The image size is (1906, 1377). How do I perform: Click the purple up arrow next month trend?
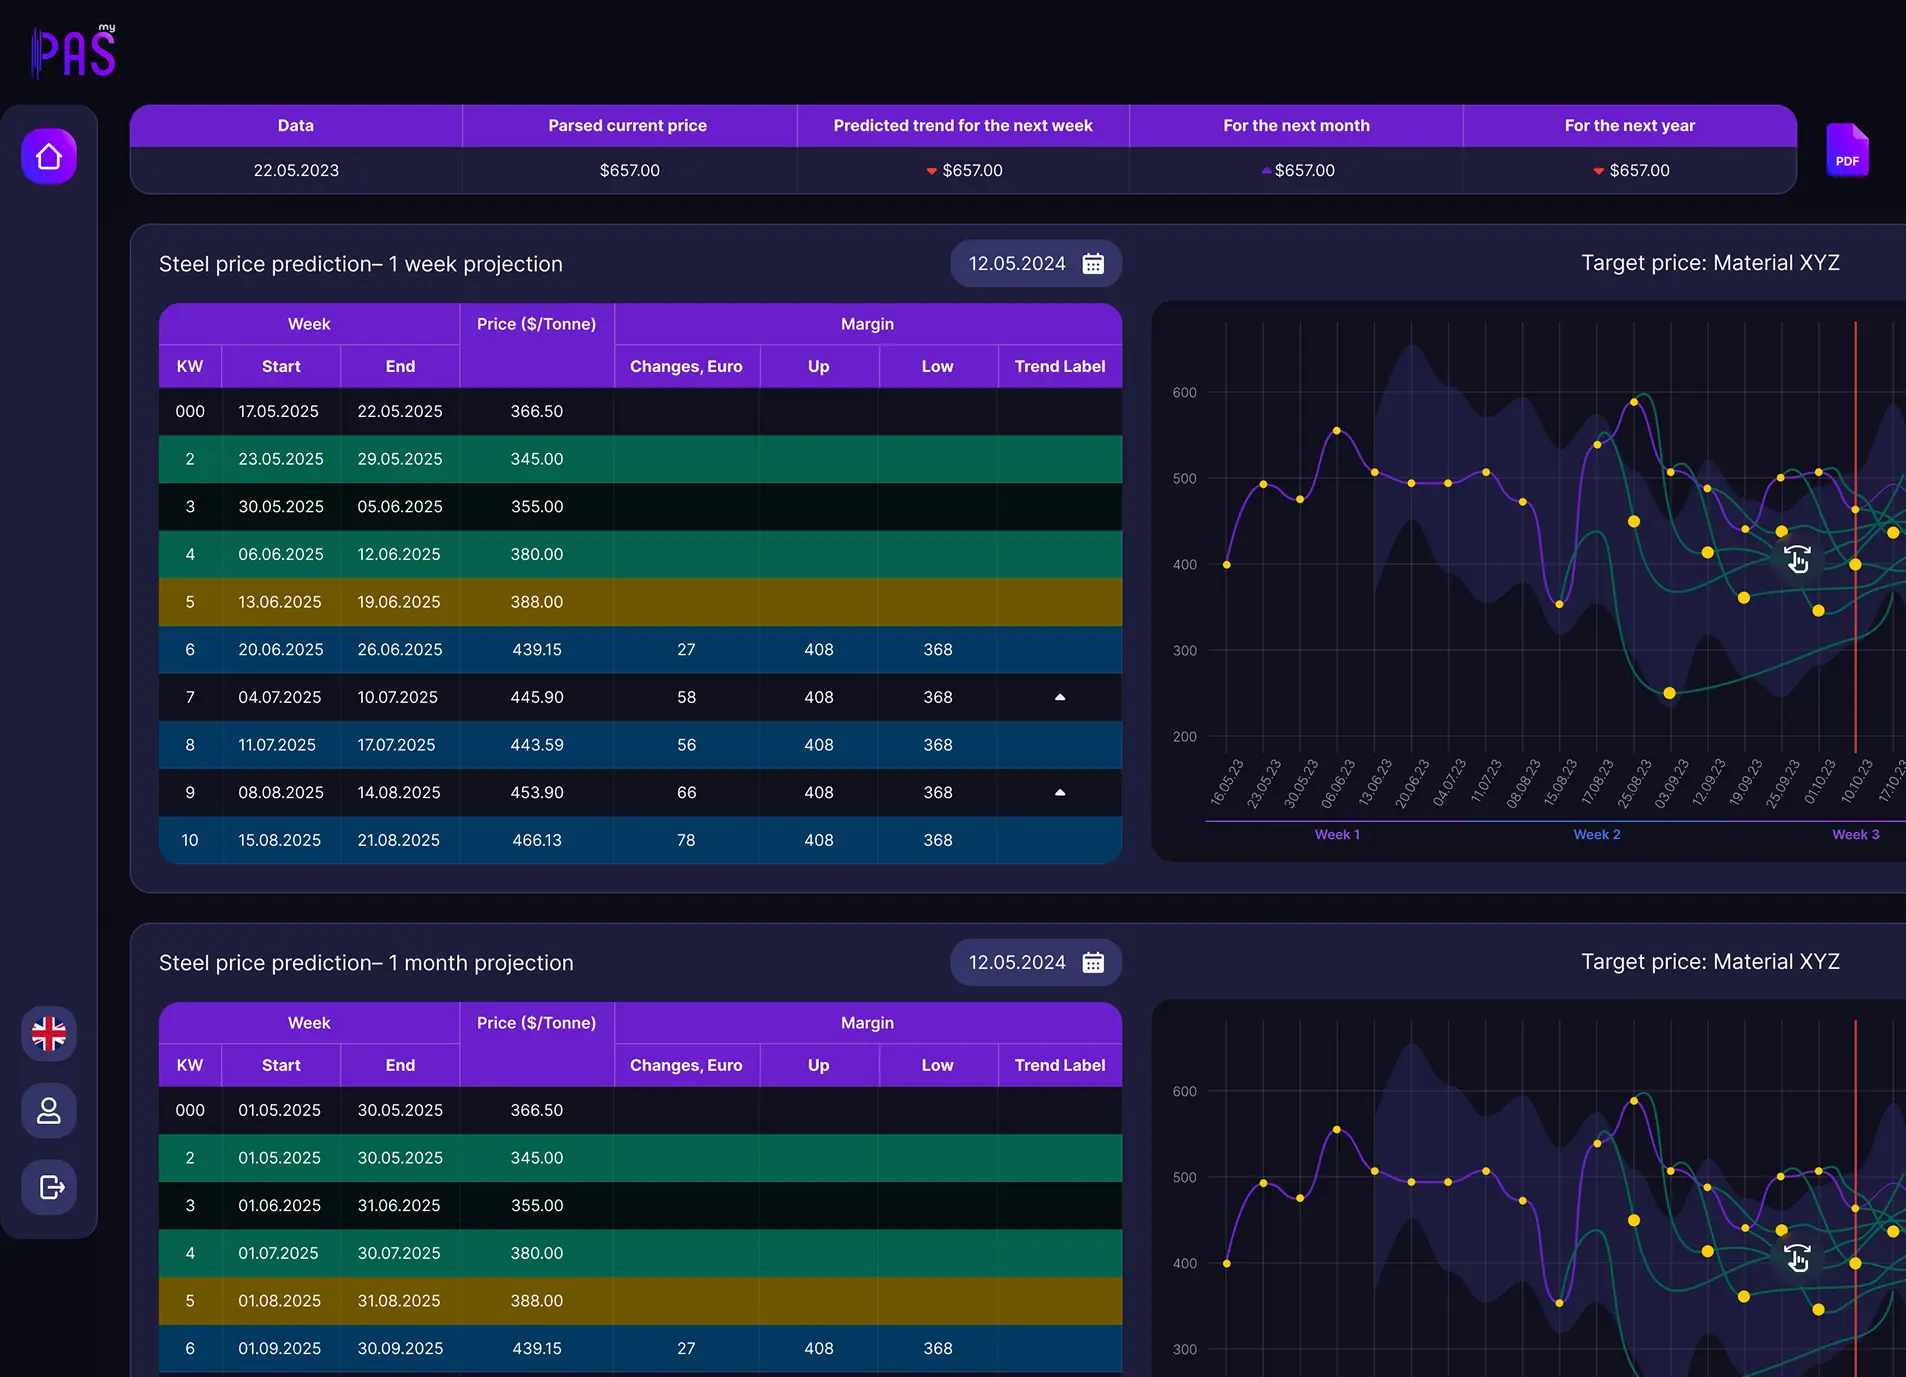click(x=1266, y=171)
